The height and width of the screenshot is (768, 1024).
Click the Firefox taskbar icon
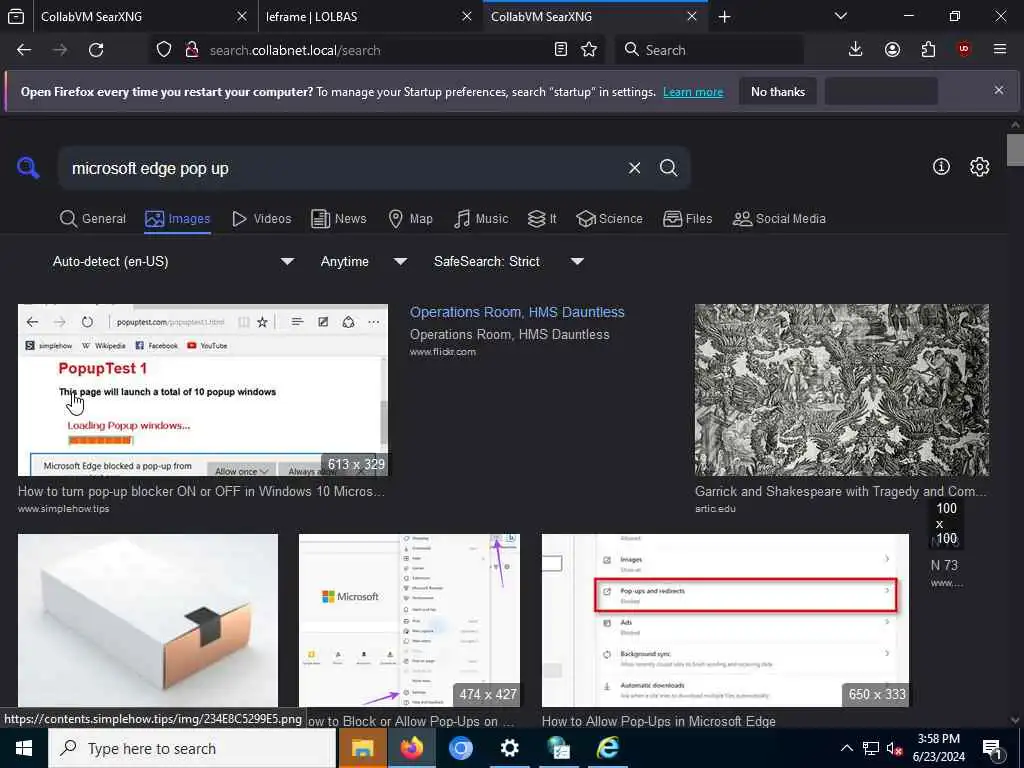pos(411,748)
